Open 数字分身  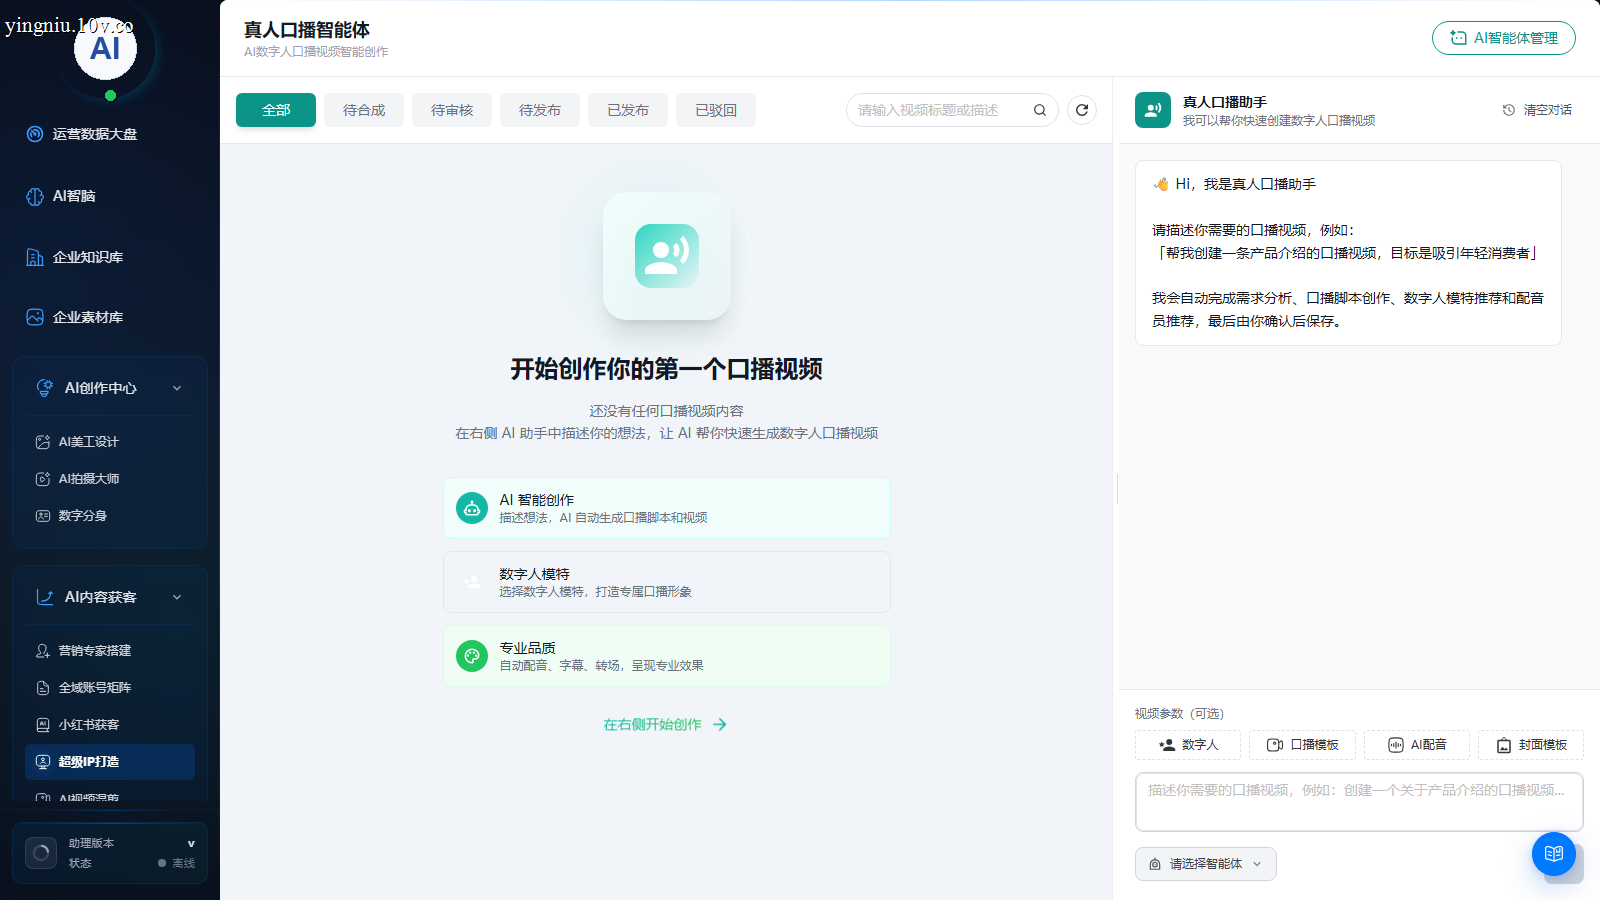coord(110,516)
